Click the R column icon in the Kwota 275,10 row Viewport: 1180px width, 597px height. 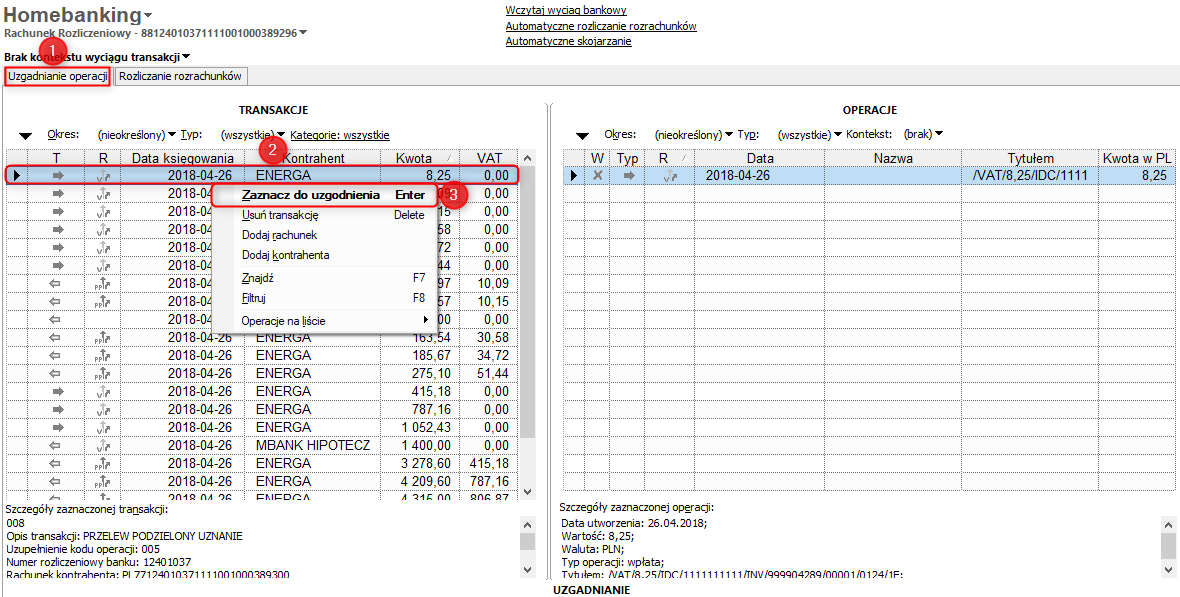coord(104,373)
